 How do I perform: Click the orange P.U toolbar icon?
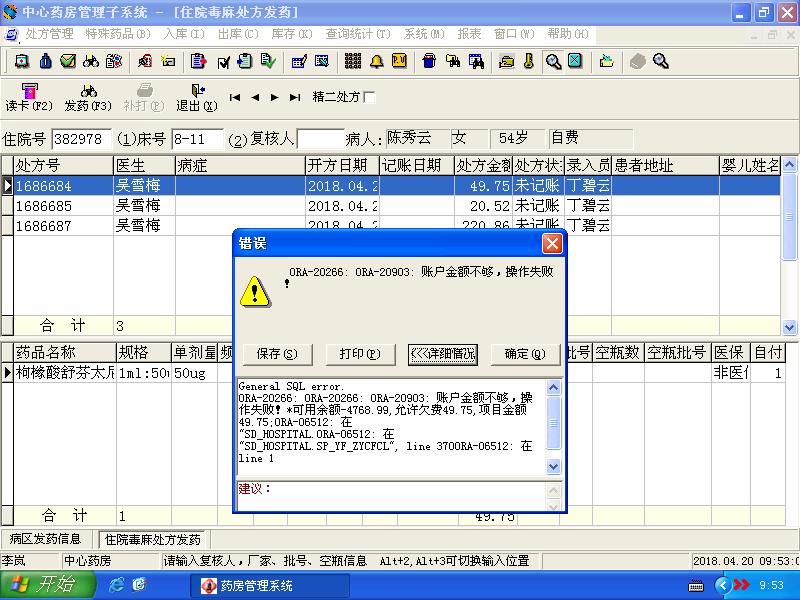coord(399,61)
